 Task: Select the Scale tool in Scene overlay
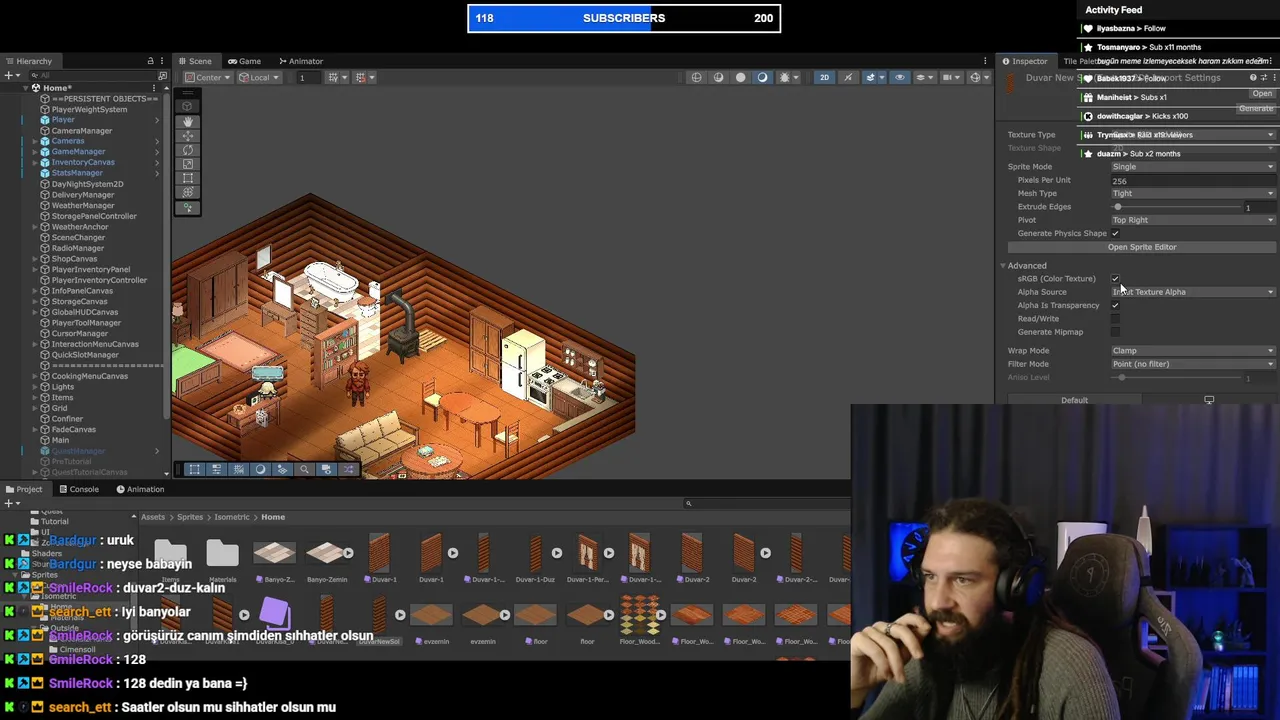[x=187, y=164]
